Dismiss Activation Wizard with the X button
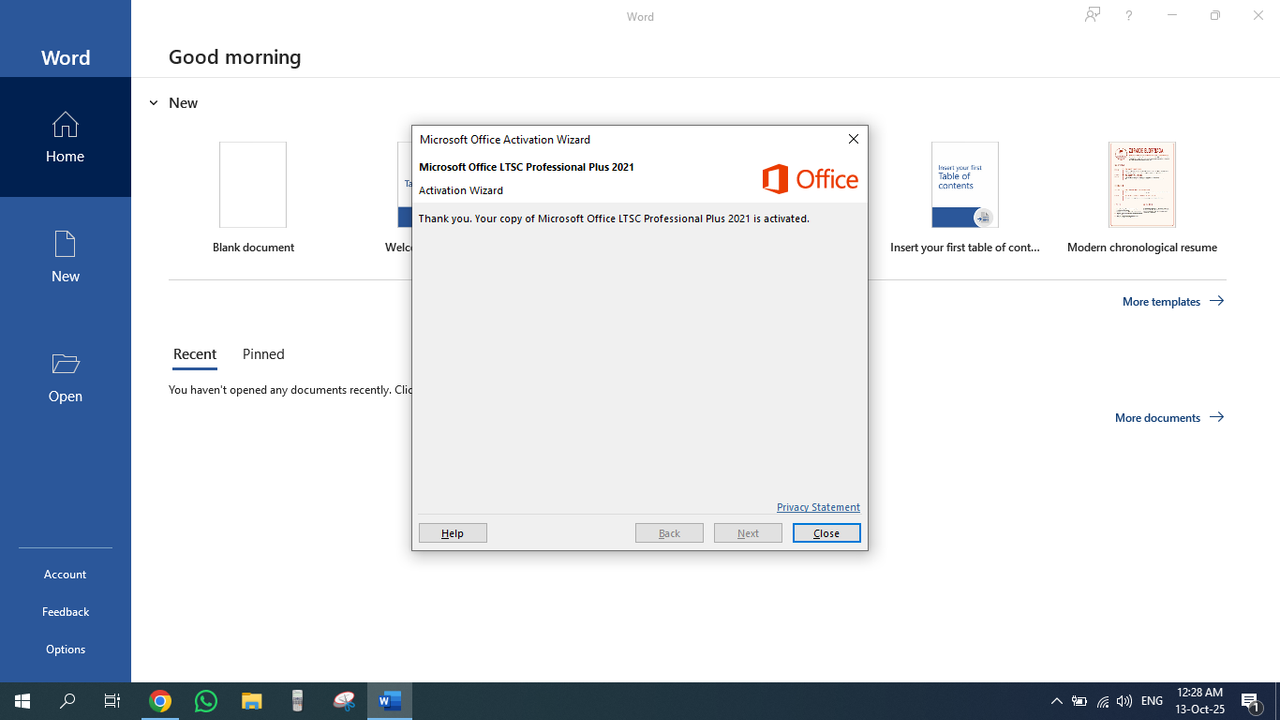 click(x=853, y=139)
